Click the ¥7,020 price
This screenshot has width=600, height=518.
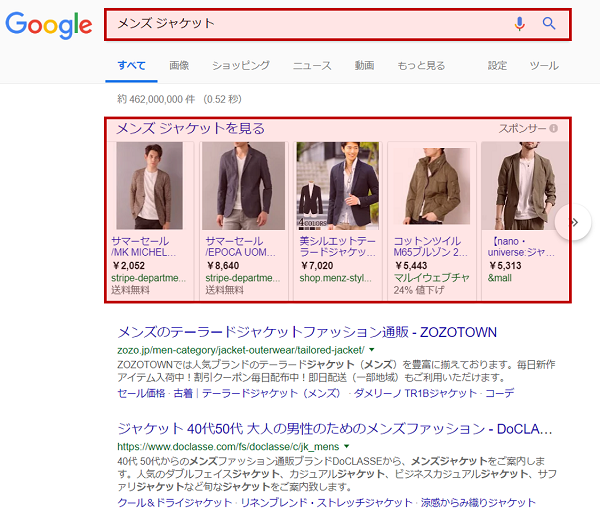click(317, 266)
